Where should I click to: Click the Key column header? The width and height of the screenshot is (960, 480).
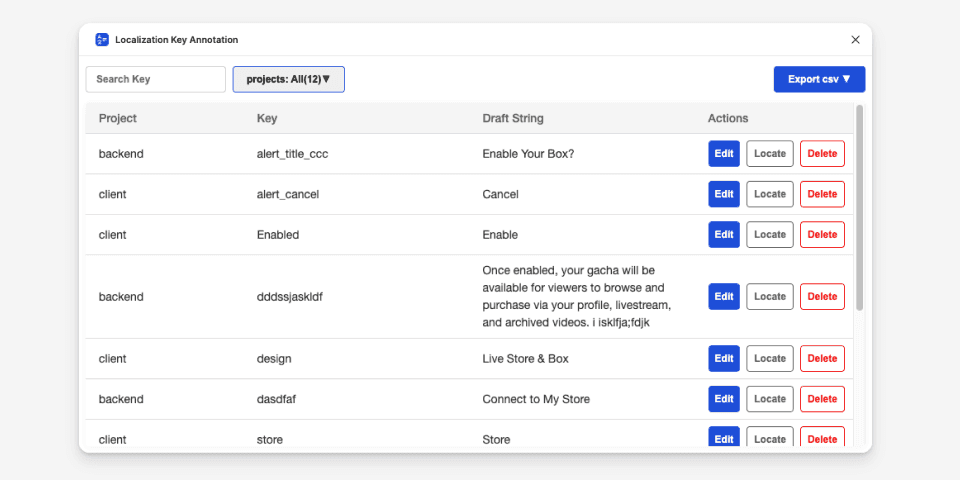pyautogui.click(x=267, y=118)
